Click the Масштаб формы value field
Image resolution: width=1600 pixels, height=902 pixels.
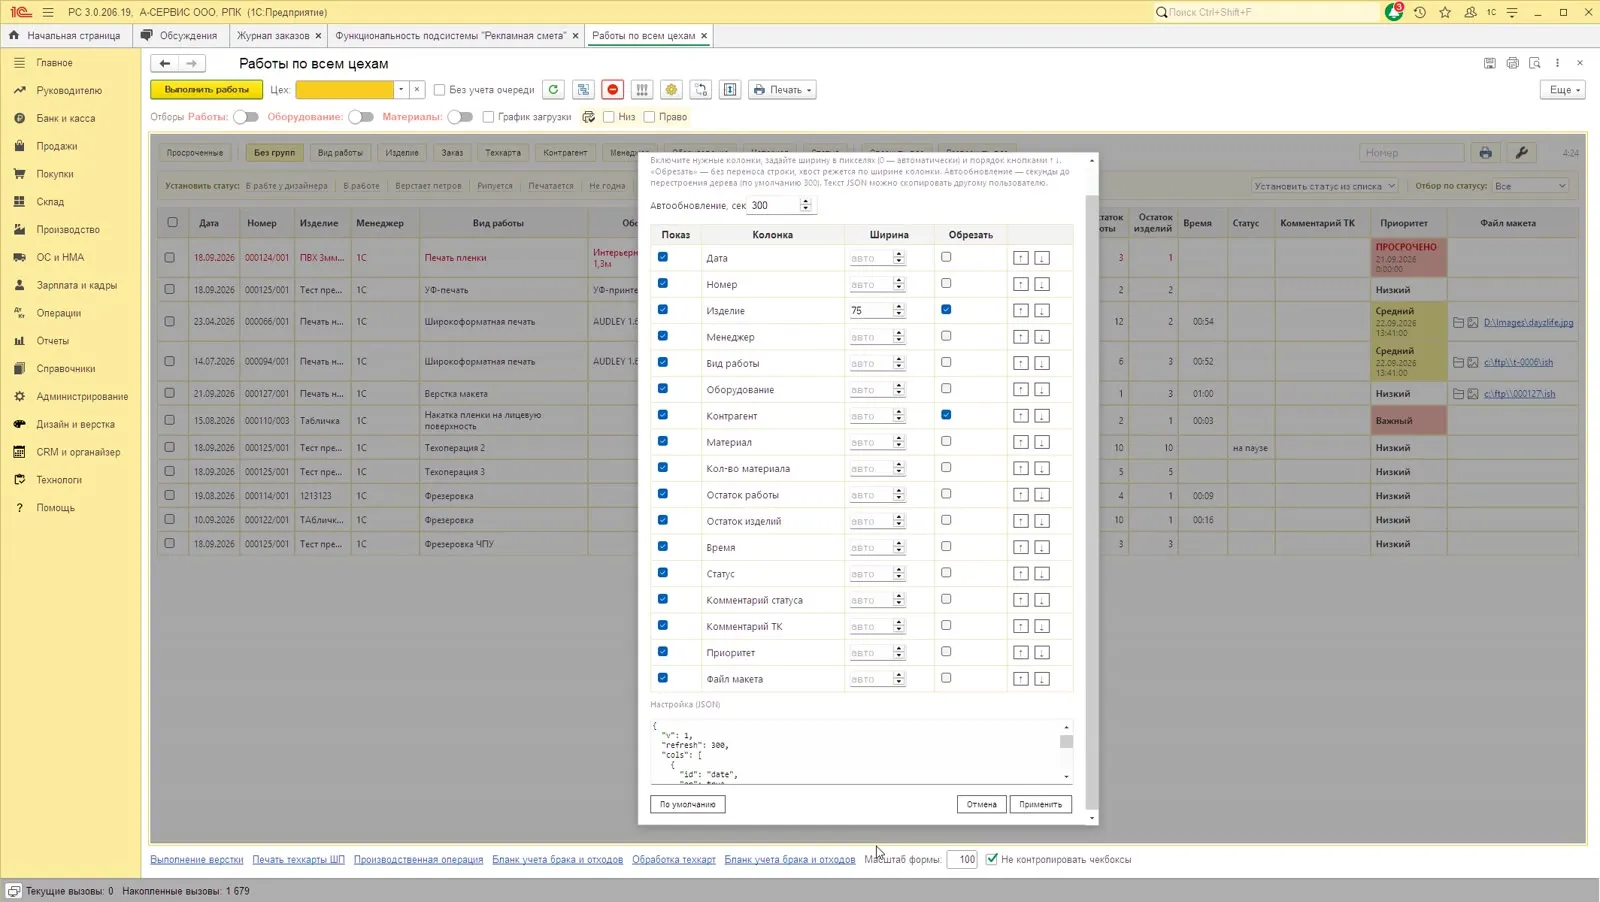[x=962, y=860]
